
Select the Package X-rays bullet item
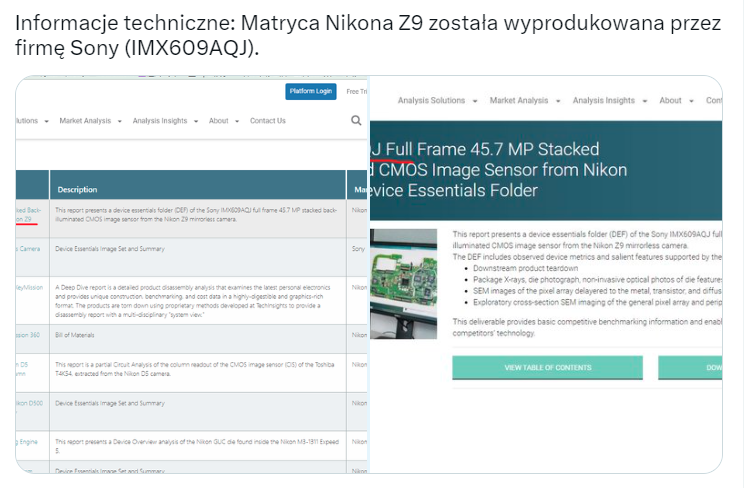pos(597,280)
